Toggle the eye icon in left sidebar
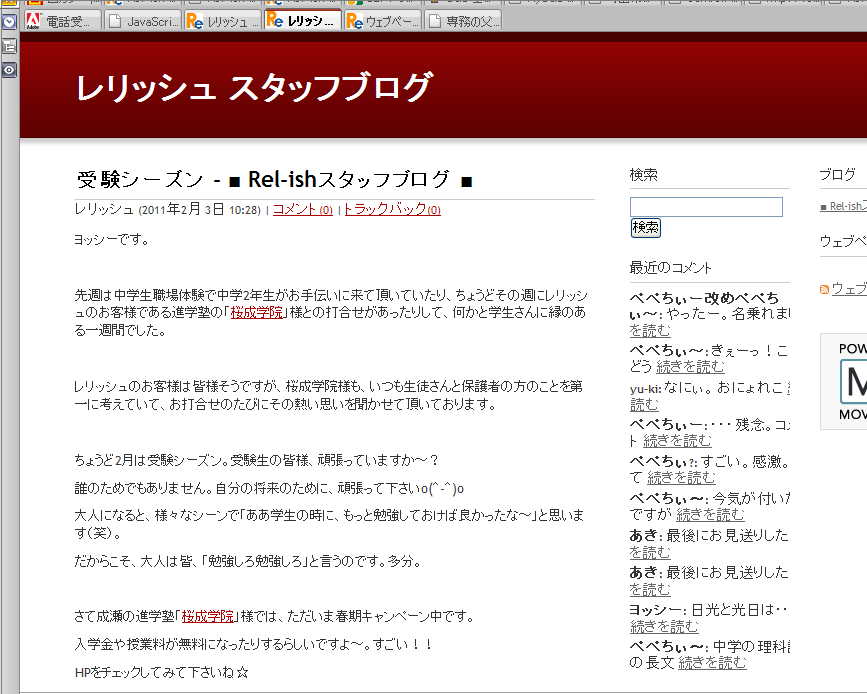The width and height of the screenshot is (867, 694). [x=9, y=70]
